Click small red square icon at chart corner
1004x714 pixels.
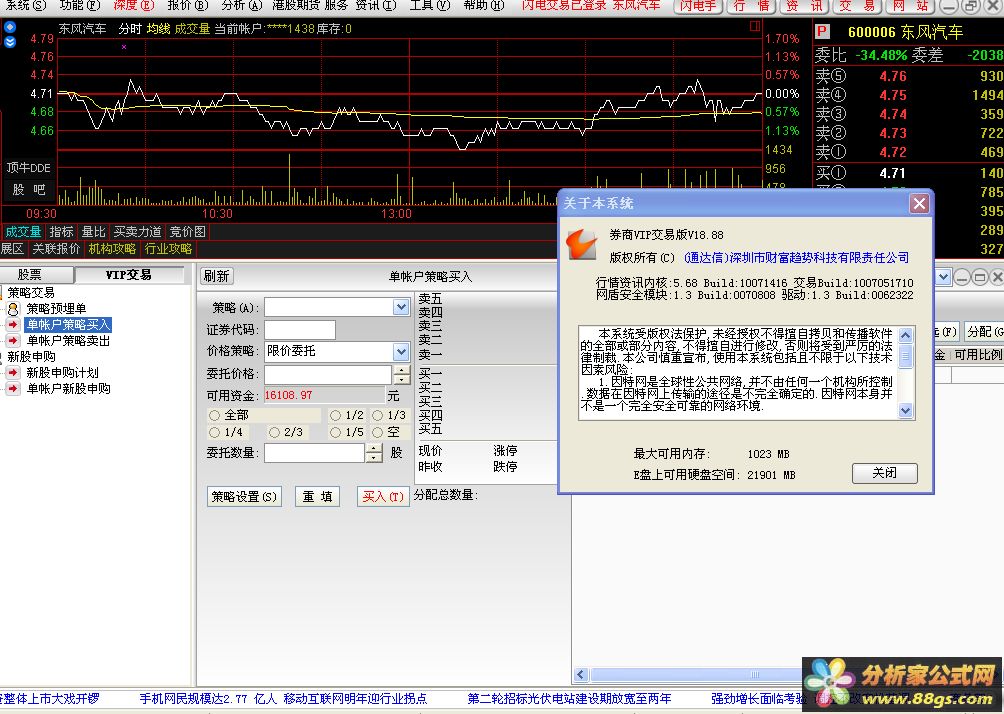click(x=755, y=26)
